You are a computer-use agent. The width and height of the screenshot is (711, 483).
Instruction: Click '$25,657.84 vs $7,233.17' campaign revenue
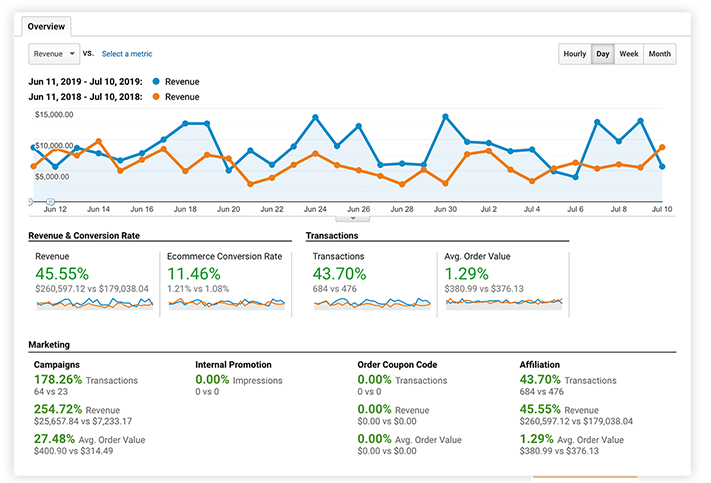(83, 421)
